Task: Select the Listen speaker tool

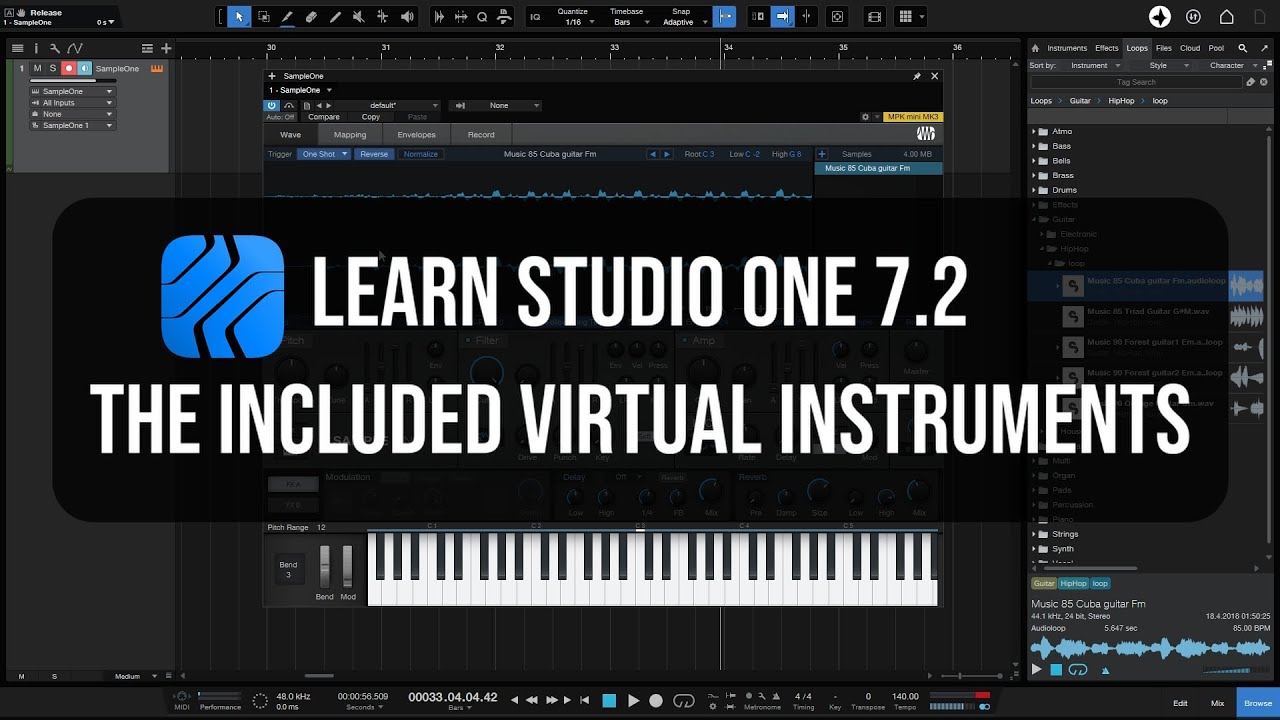Action: [407, 17]
